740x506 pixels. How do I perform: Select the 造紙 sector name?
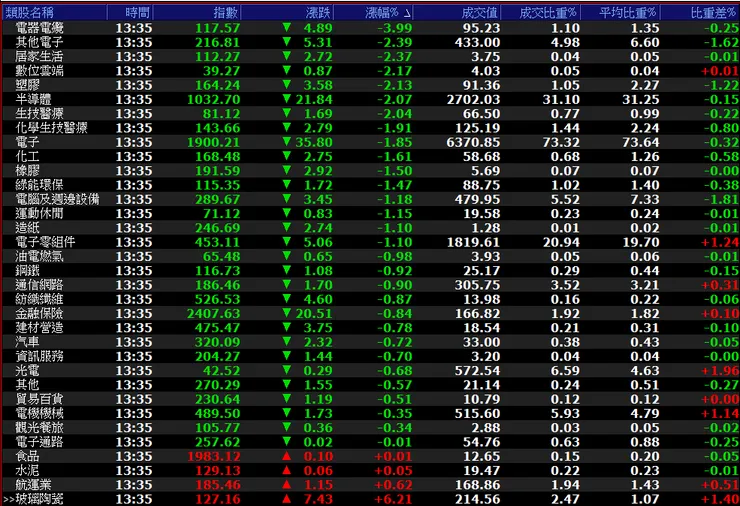(27, 228)
